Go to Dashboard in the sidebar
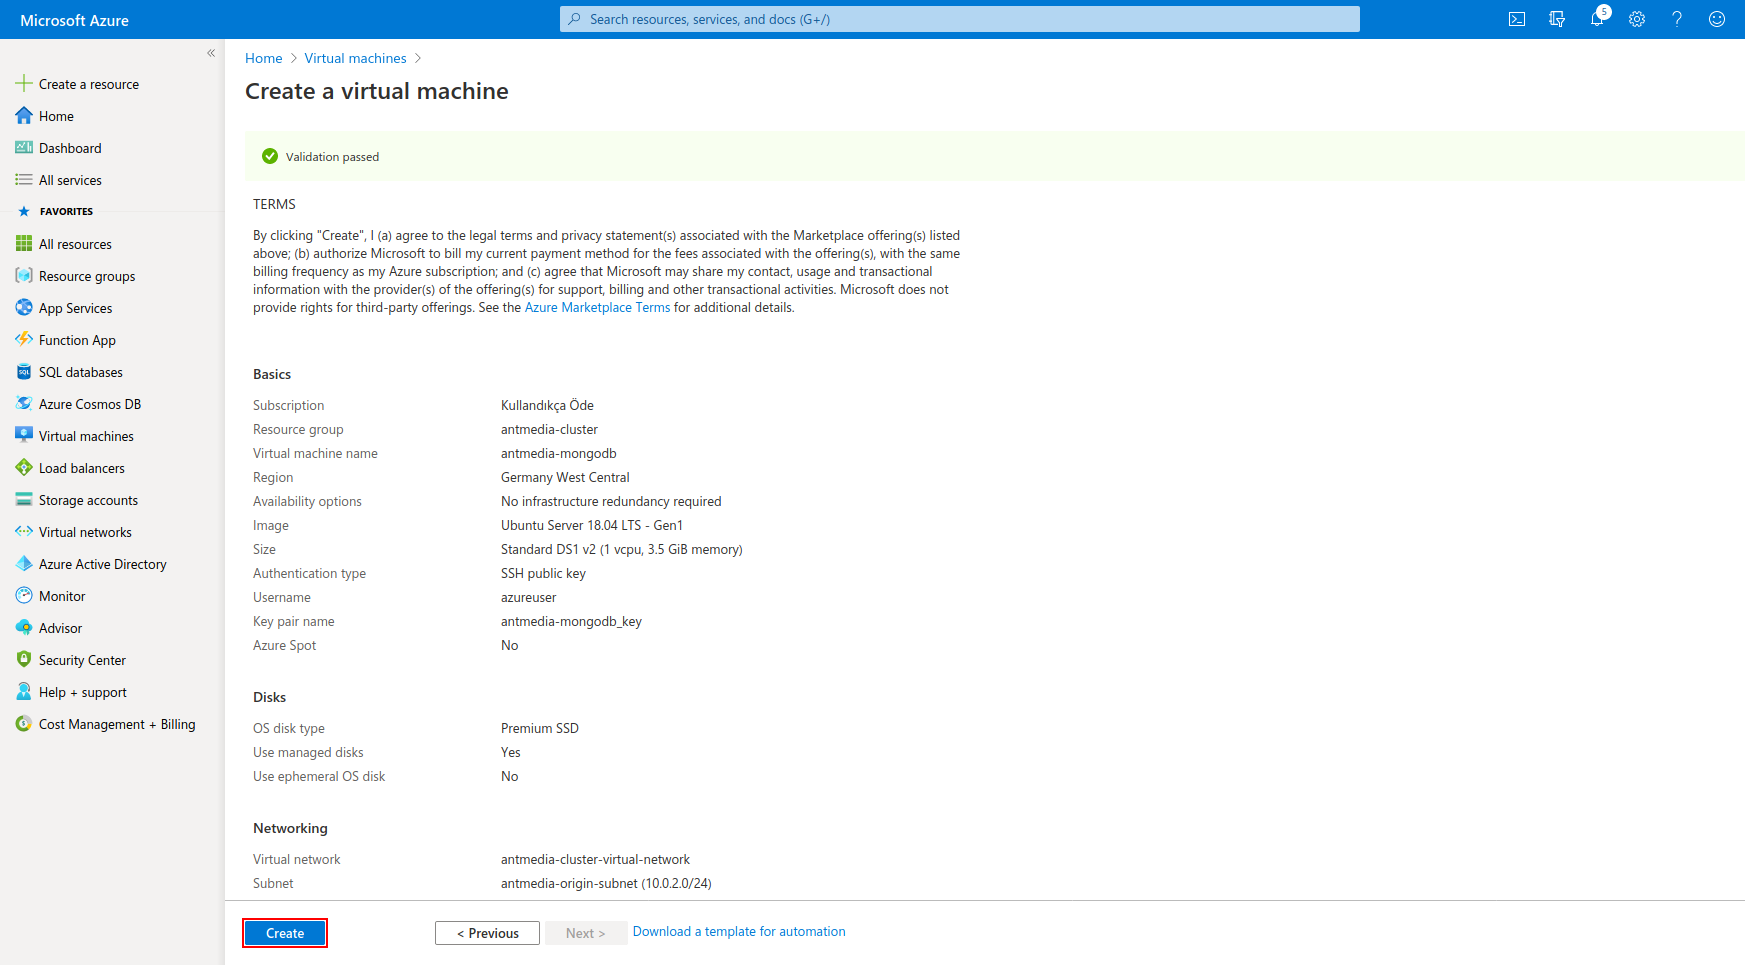This screenshot has height=965, width=1745. (70, 149)
